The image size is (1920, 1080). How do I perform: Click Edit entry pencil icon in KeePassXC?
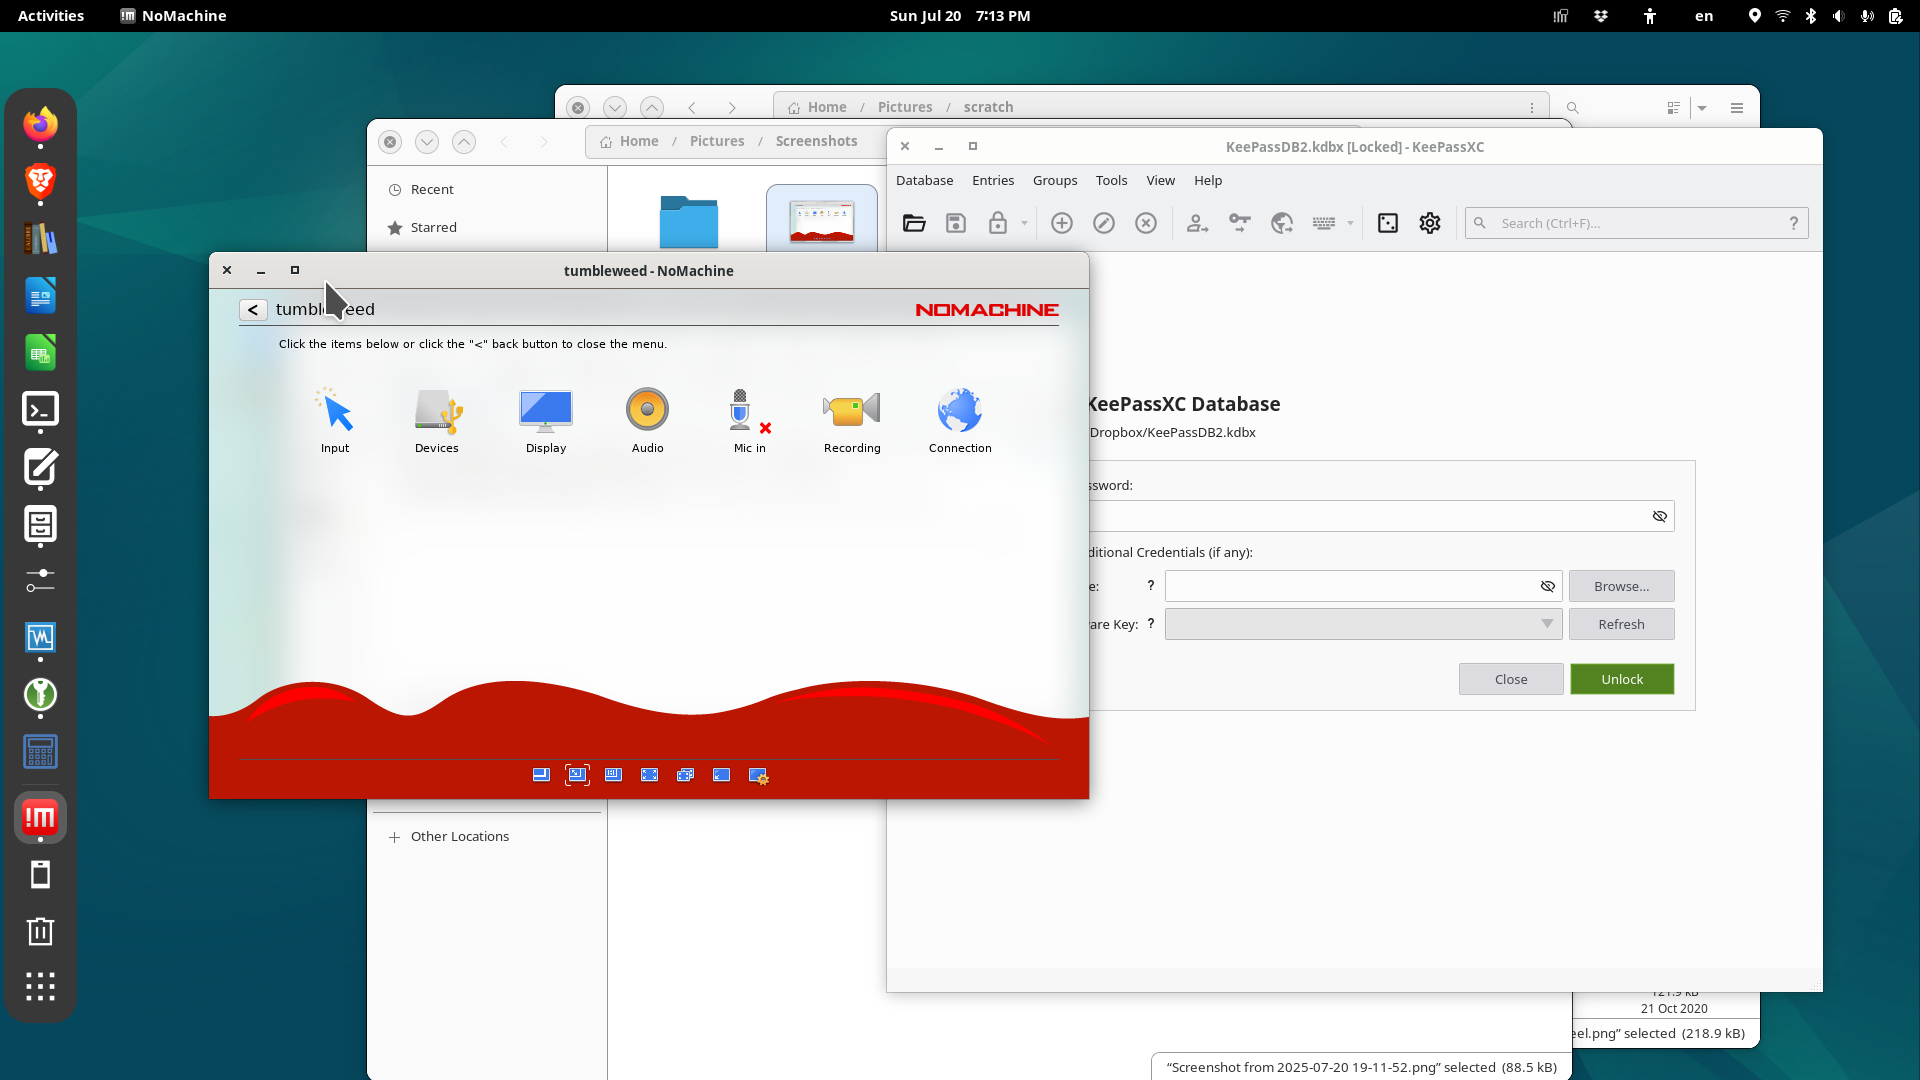1104,223
